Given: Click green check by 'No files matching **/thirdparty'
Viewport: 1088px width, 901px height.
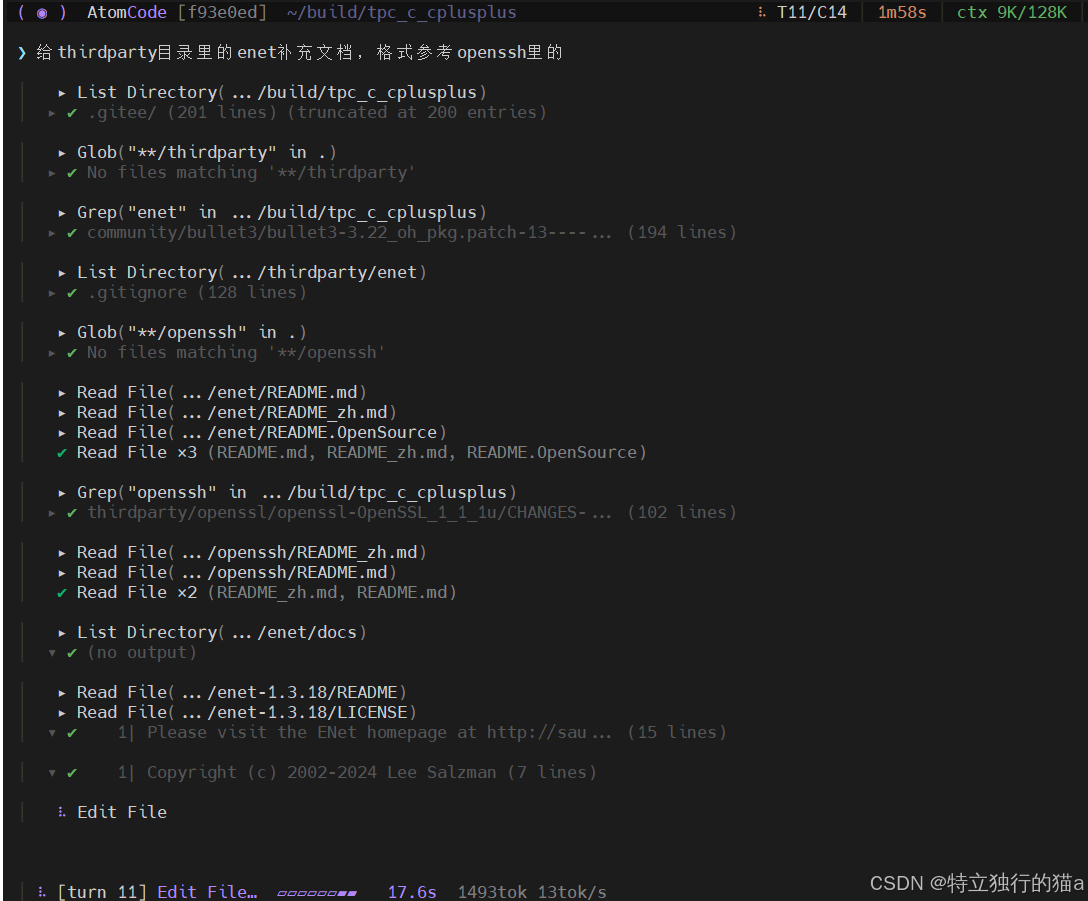Looking at the screenshot, I should coord(71,173).
